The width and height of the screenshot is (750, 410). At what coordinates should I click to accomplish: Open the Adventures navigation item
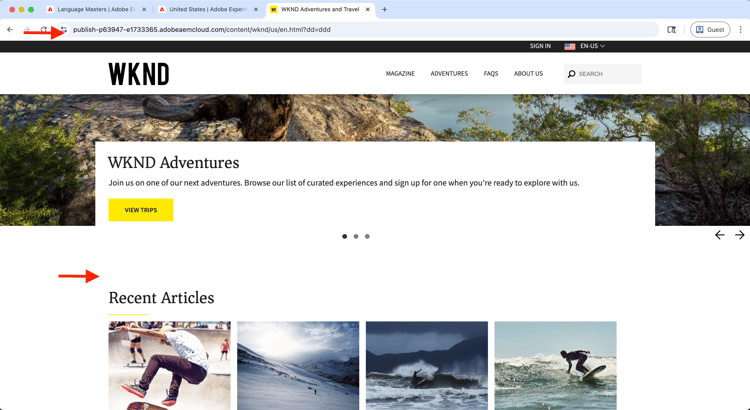click(449, 74)
